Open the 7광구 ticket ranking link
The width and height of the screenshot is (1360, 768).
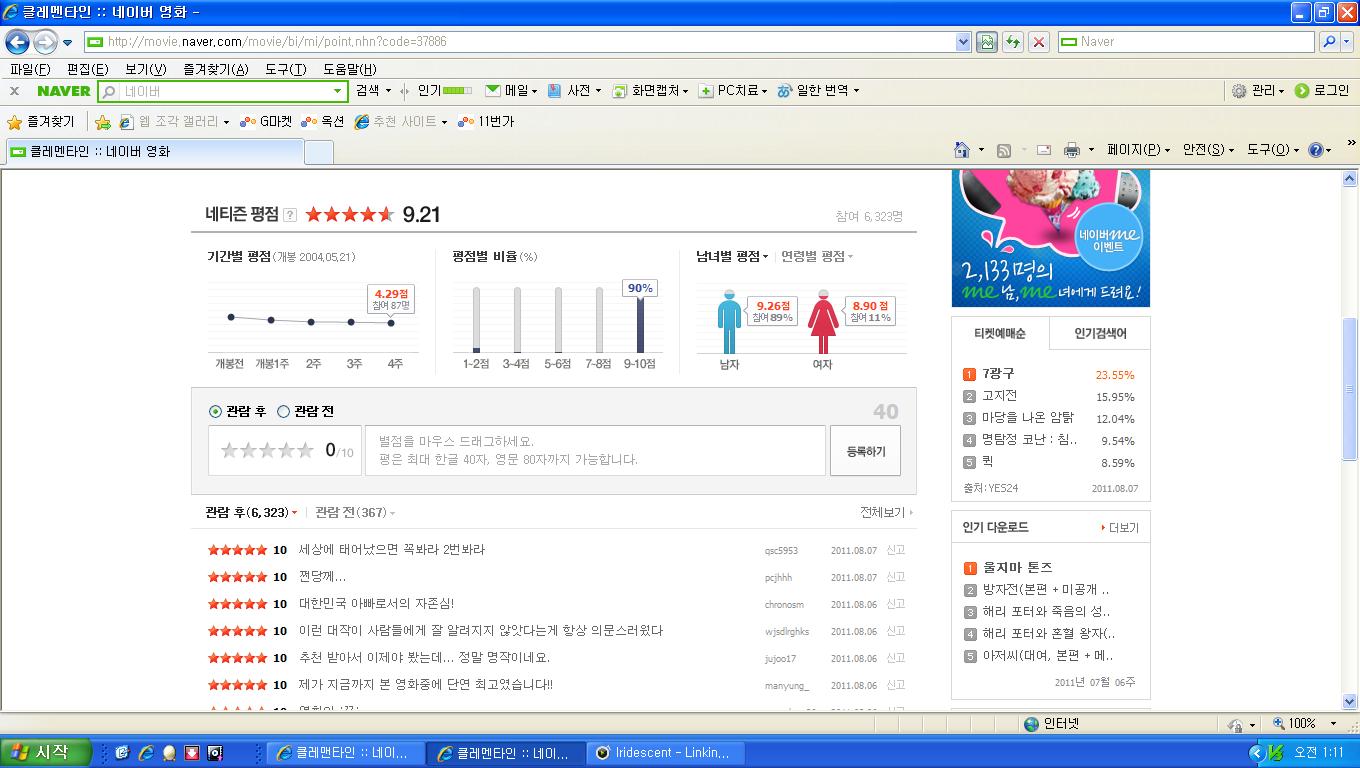[x=998, y=374]
